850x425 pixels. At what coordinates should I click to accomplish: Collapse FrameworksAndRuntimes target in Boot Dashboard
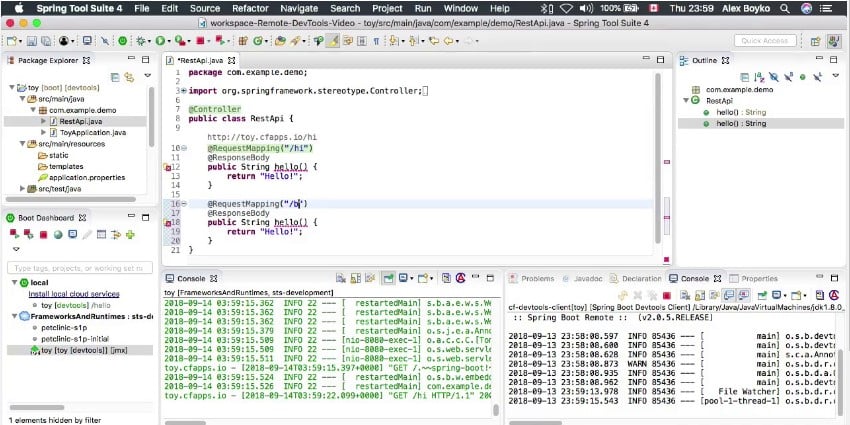[14, 316]
